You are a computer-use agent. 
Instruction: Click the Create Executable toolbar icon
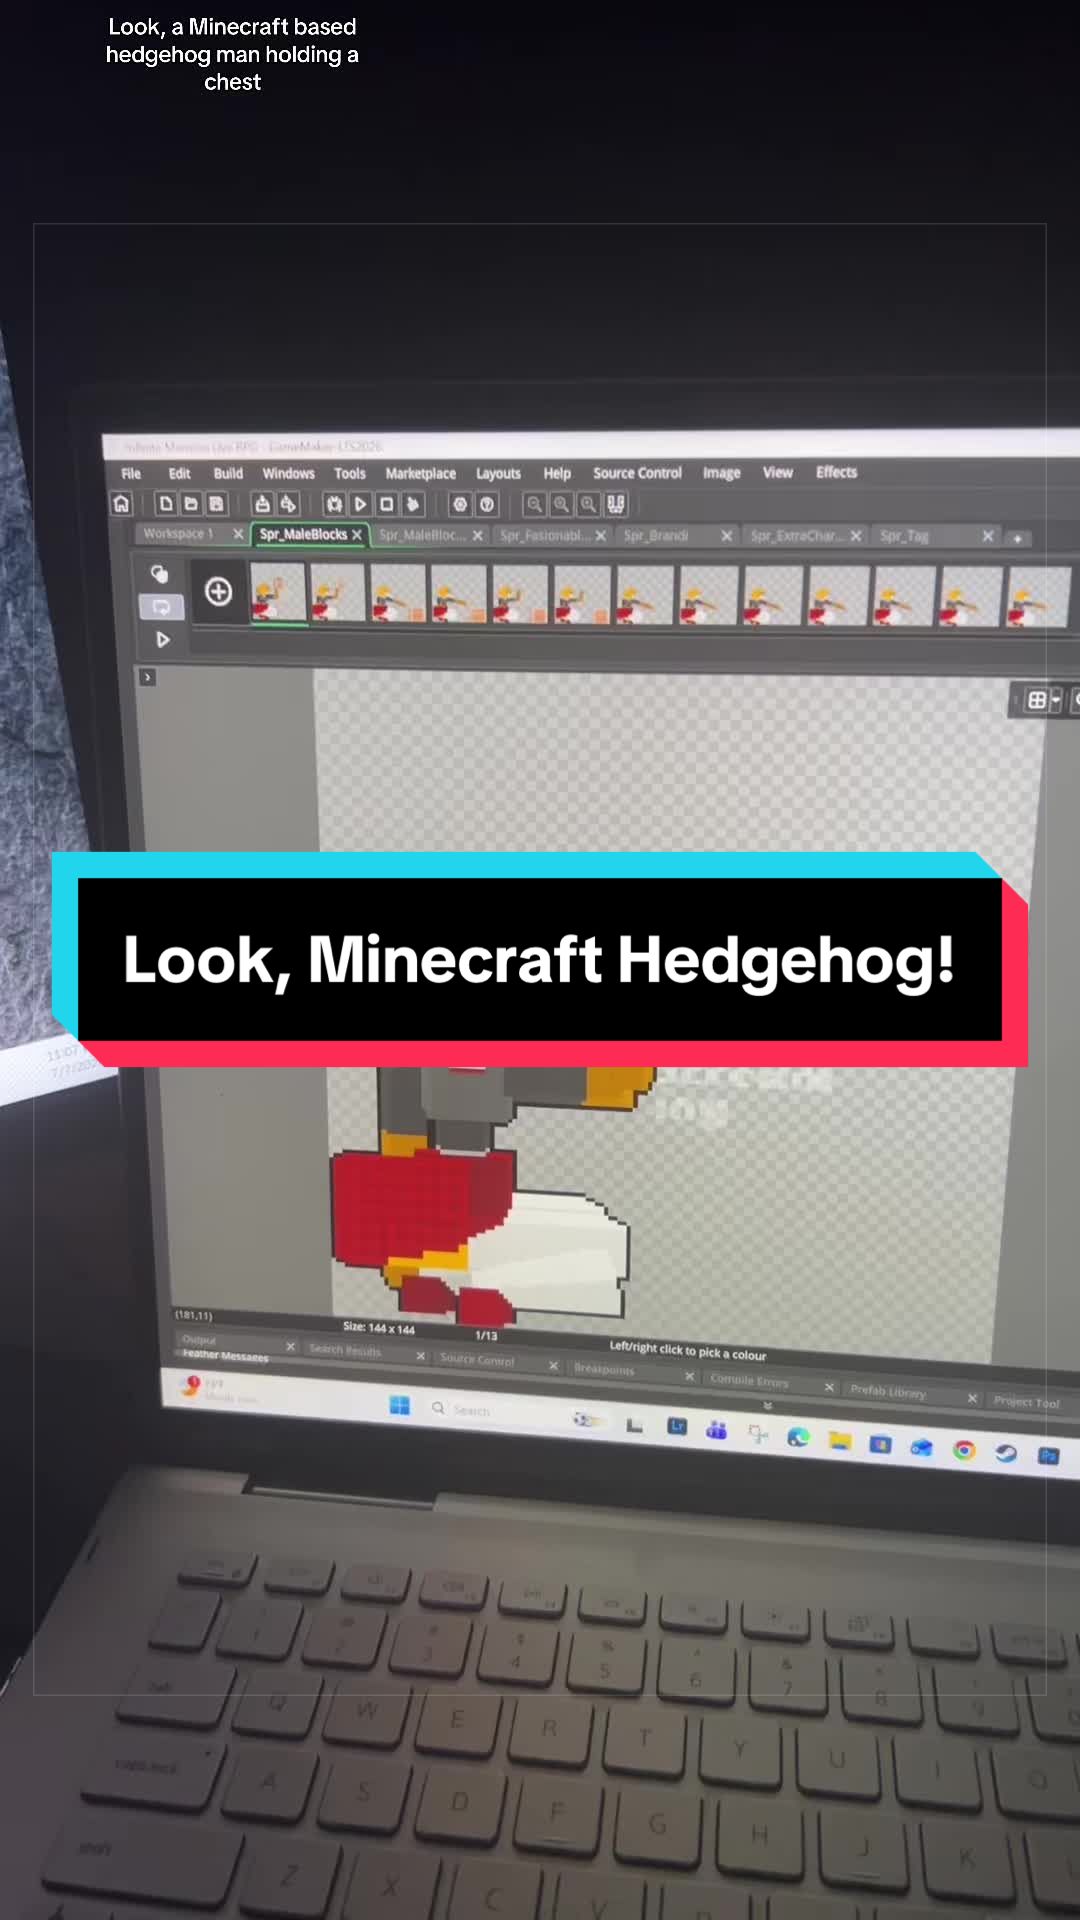[262, 504]
